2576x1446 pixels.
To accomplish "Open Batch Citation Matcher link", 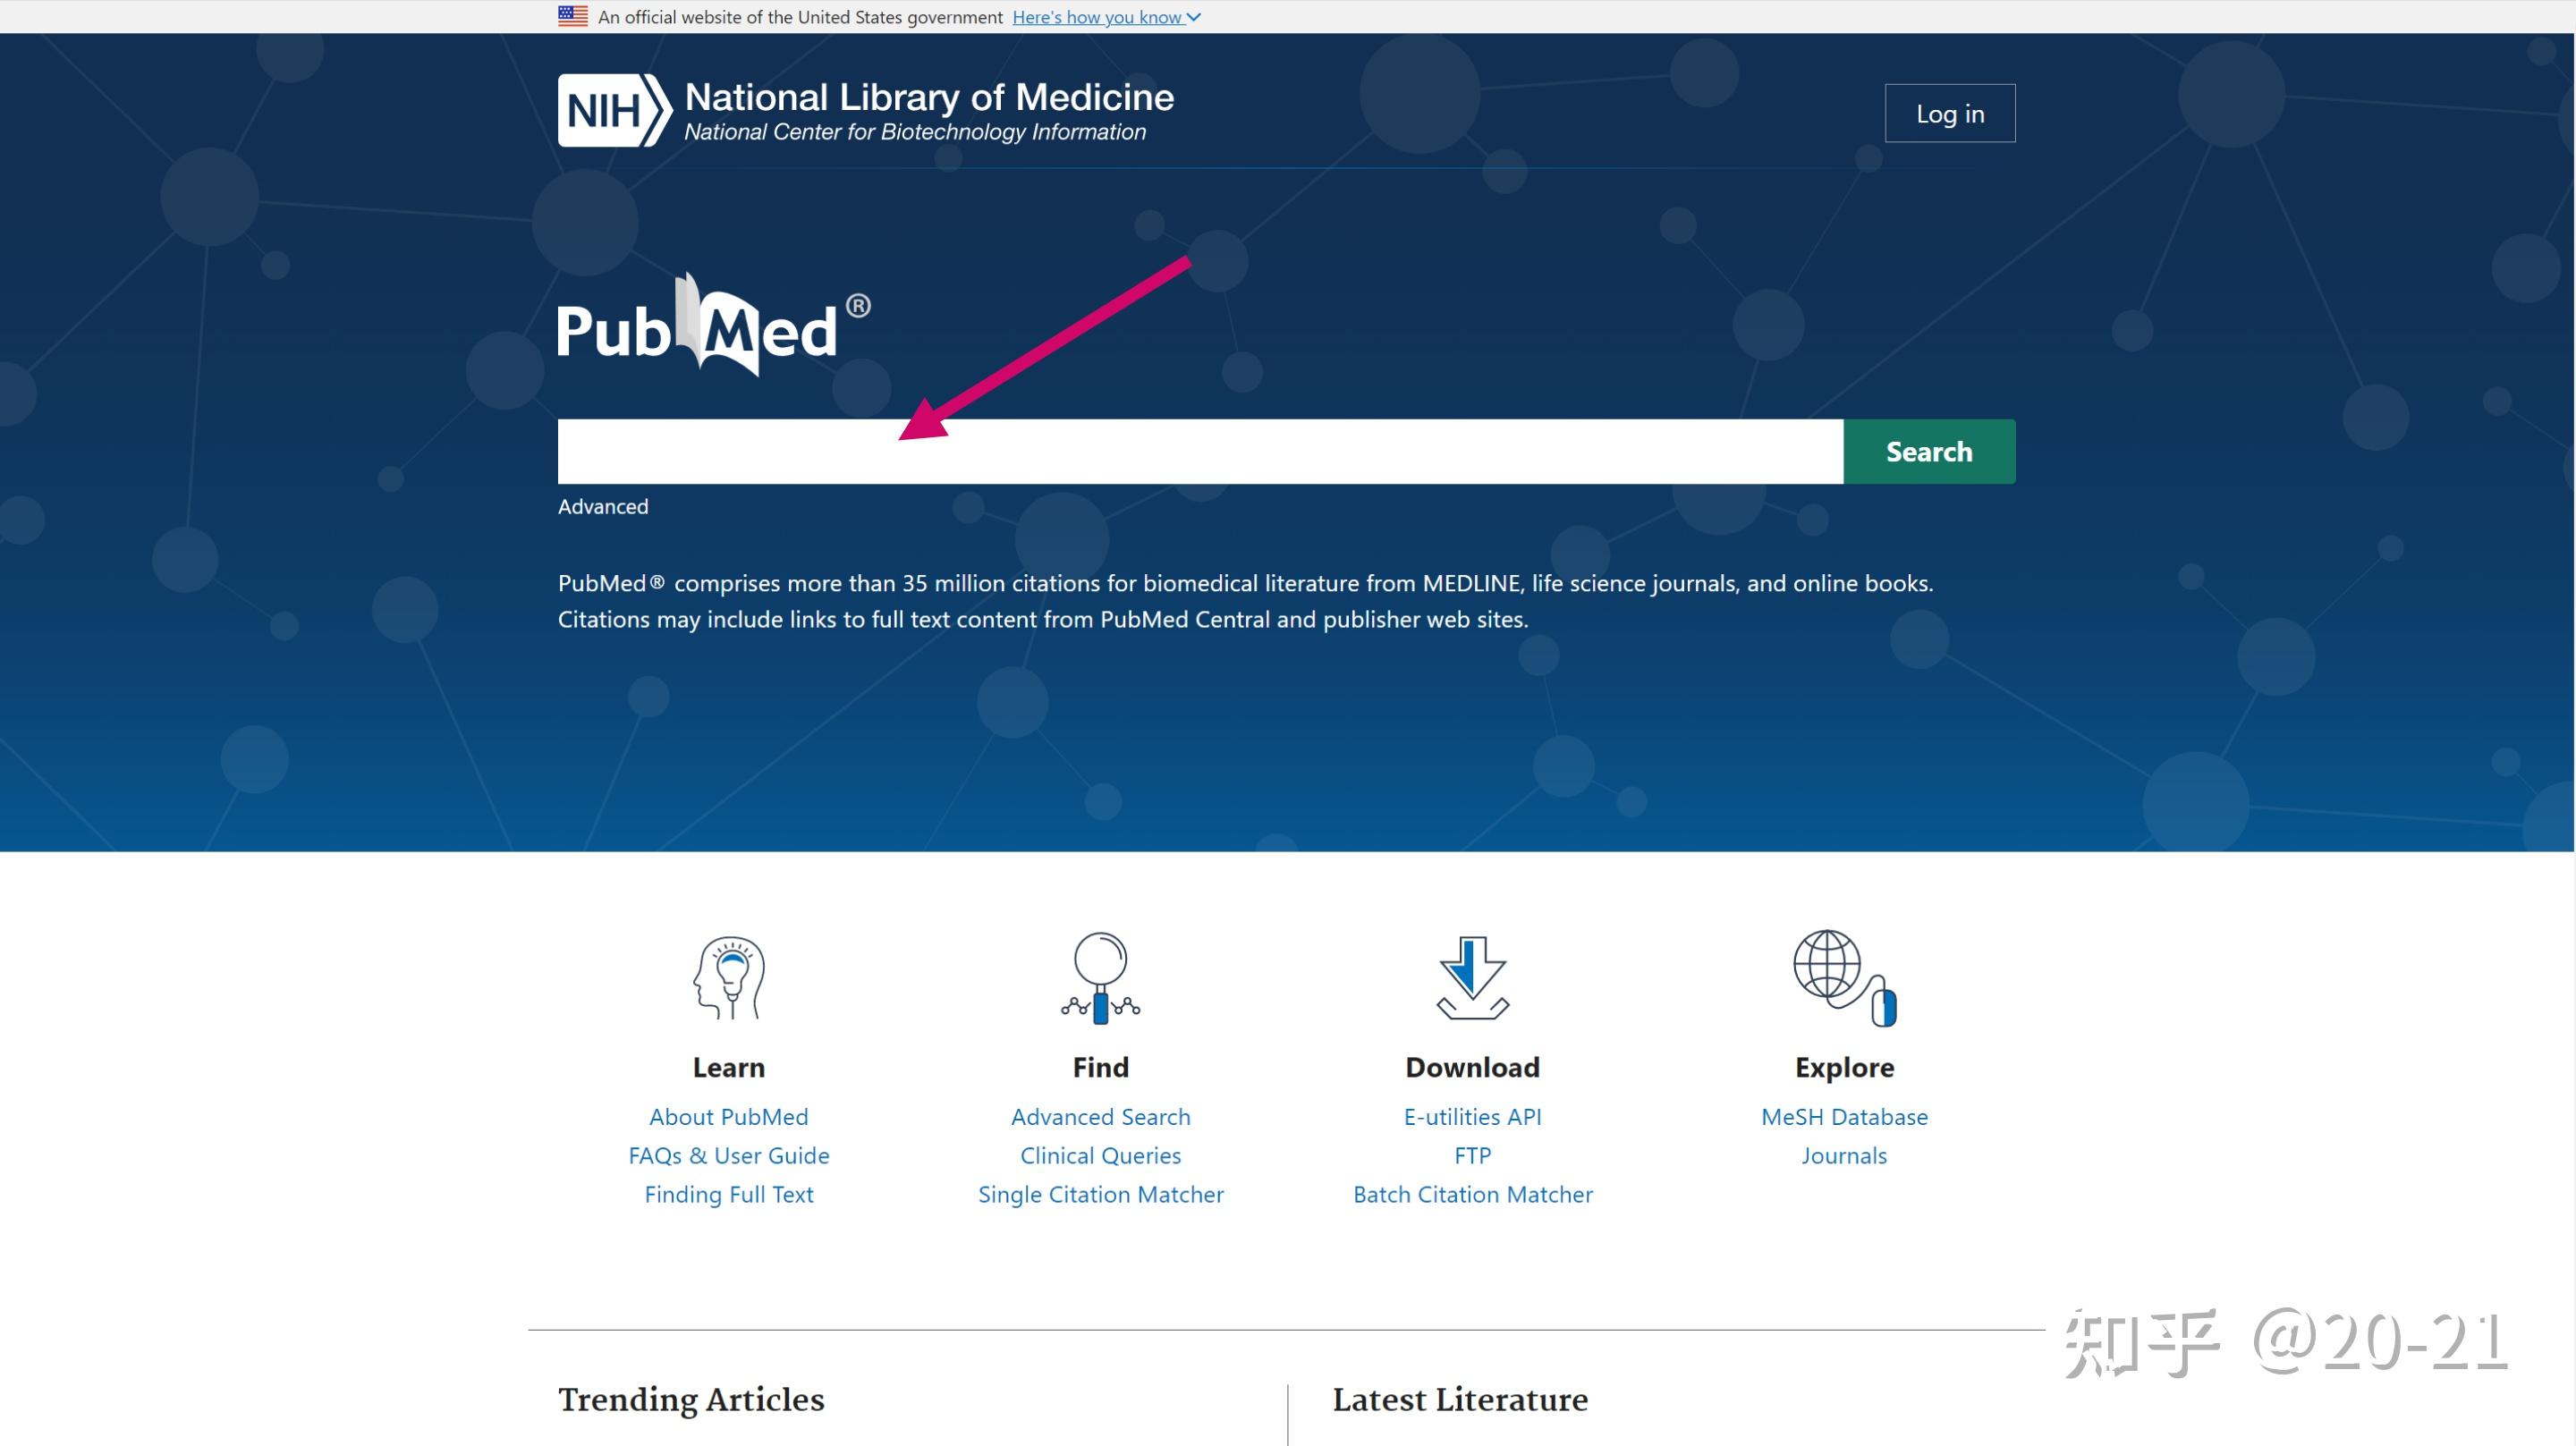I will (x=1472, y=1195).
